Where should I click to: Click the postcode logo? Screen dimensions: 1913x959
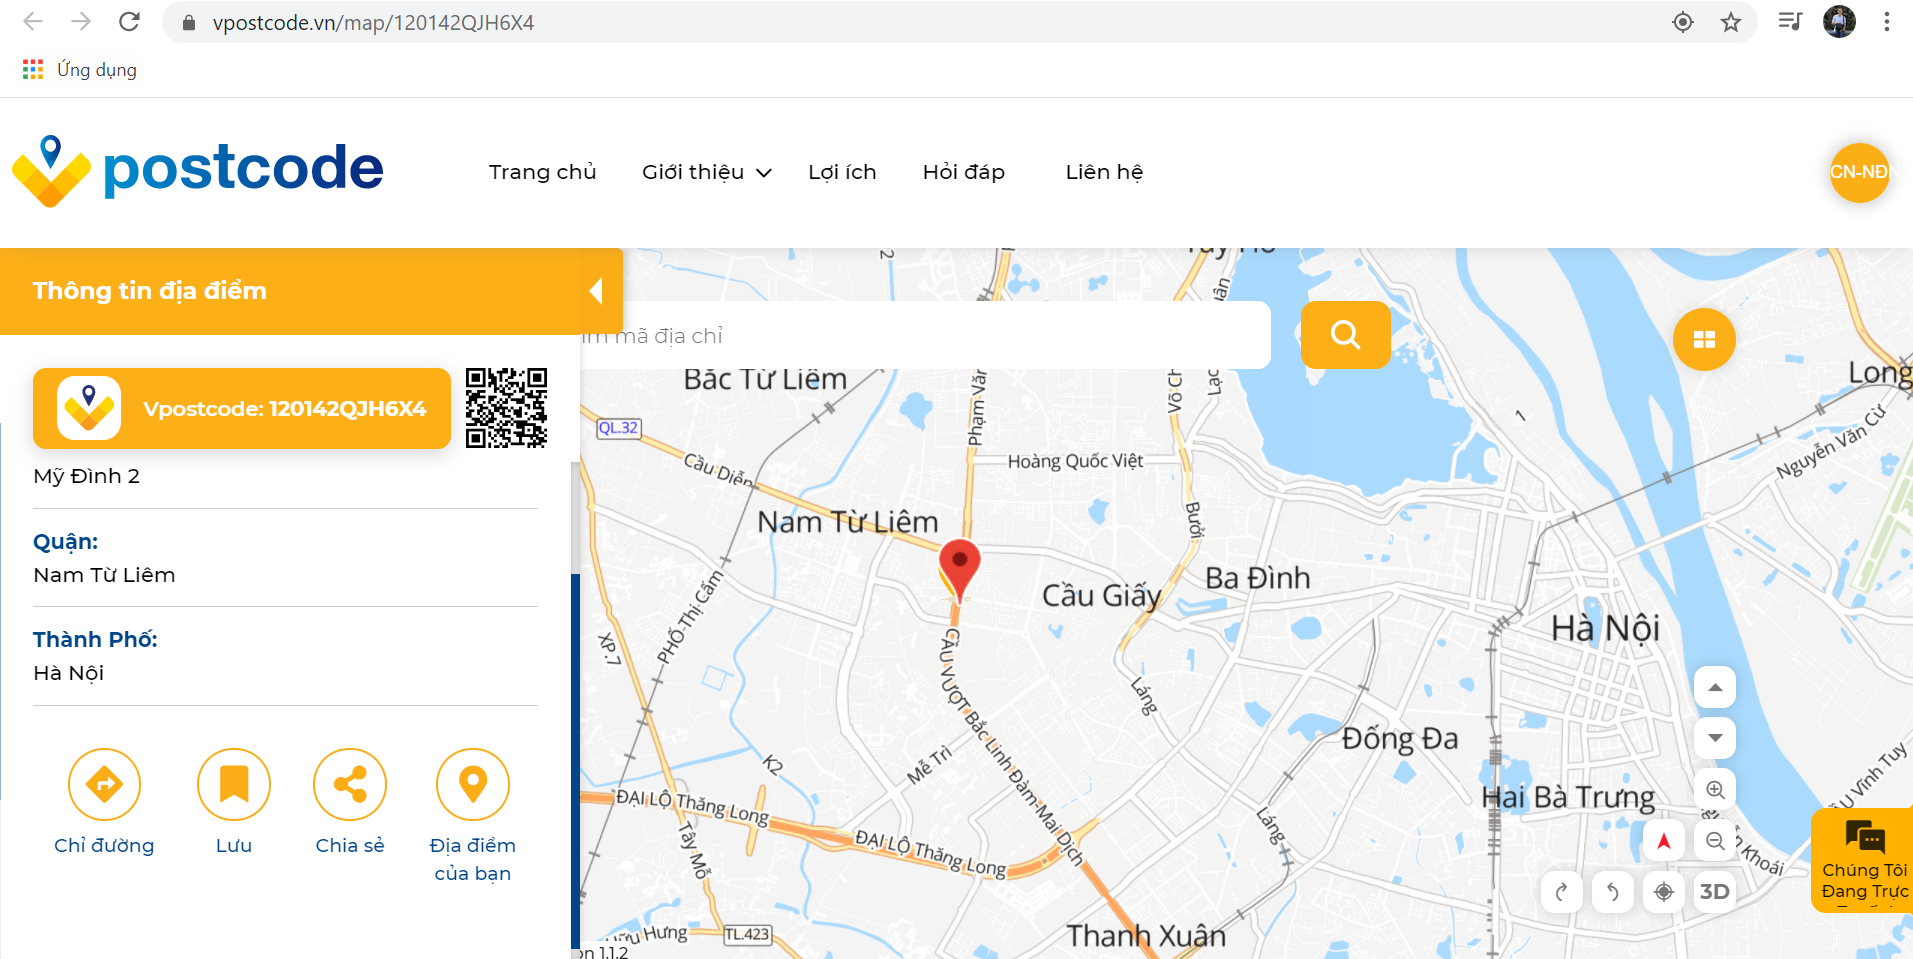pos(198,170)
